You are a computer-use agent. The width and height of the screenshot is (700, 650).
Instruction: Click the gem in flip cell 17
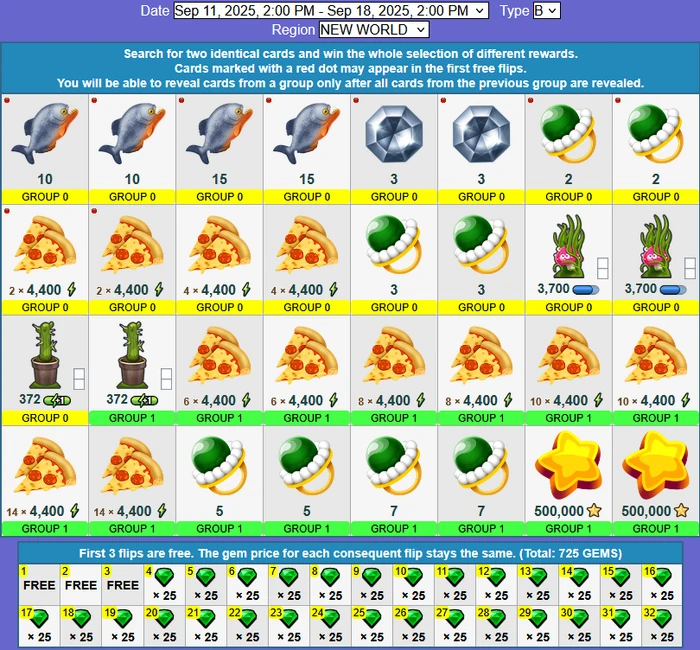tap(39, 619)
